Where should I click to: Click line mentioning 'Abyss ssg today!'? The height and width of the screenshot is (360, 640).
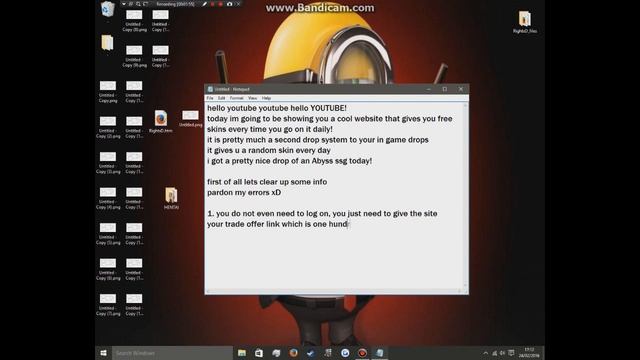[289, 161]
